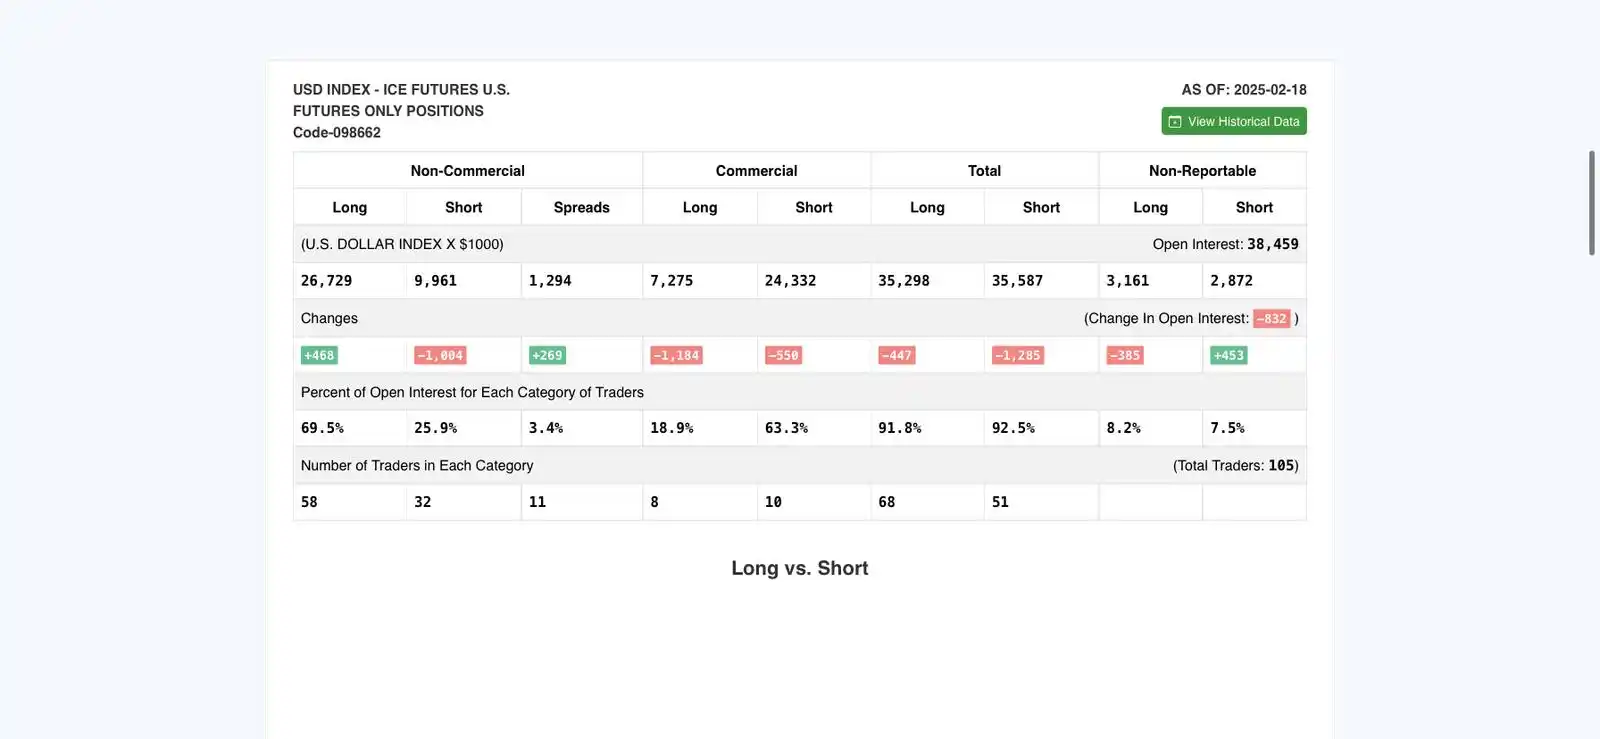Click the Non-Reportable column group header
1600x739 pixels.
[x=1203, y=171]
